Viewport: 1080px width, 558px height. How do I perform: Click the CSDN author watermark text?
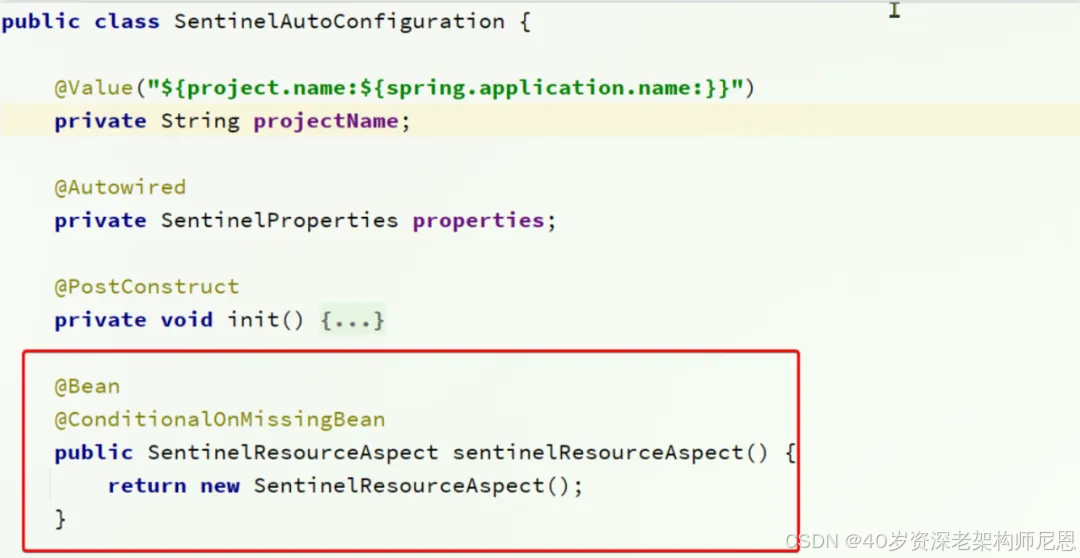(930, 541)
